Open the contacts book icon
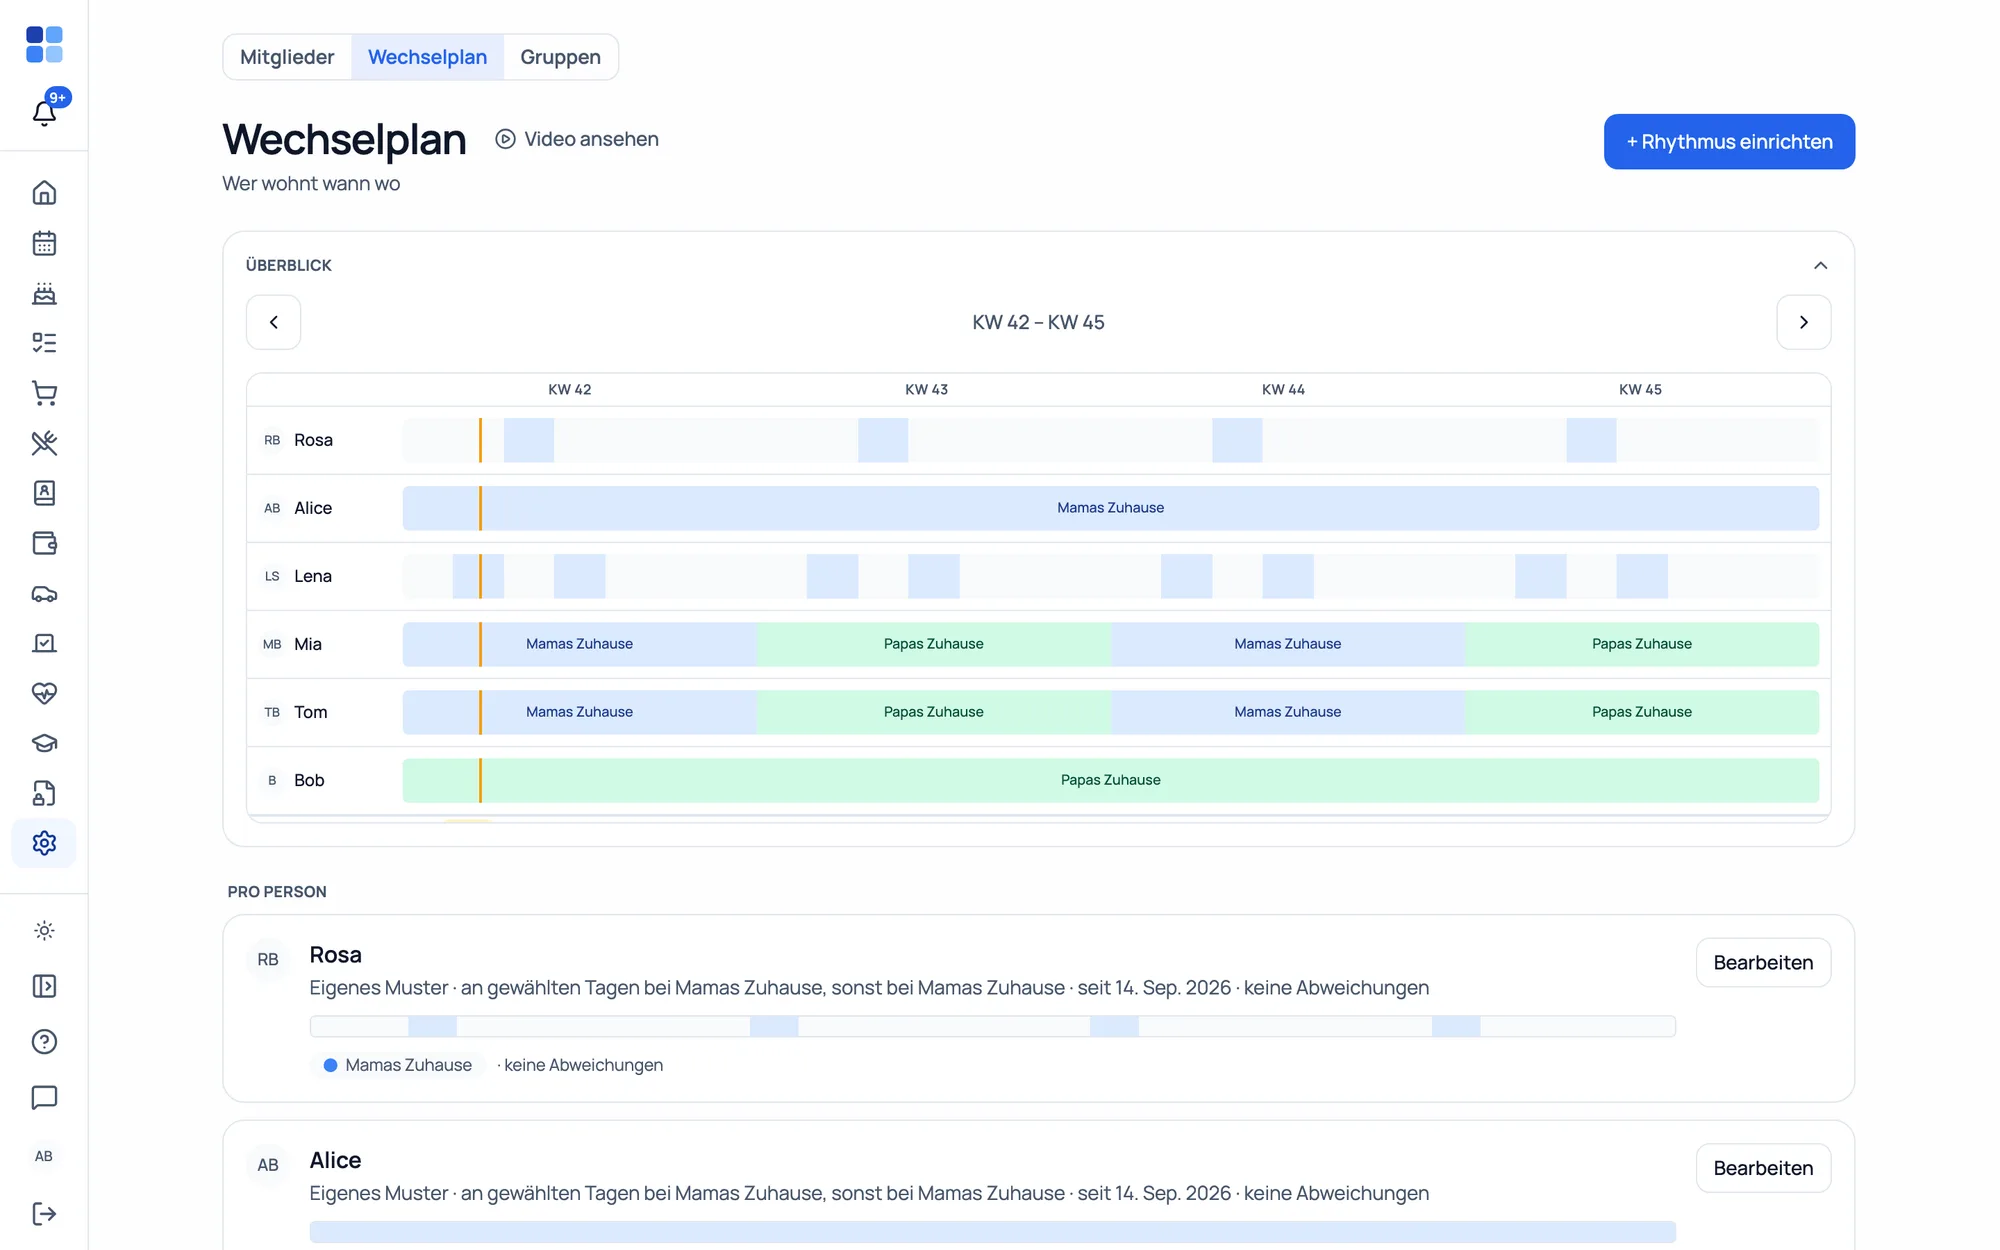The image size is (2000, 1250). click(x=44, y=493)
